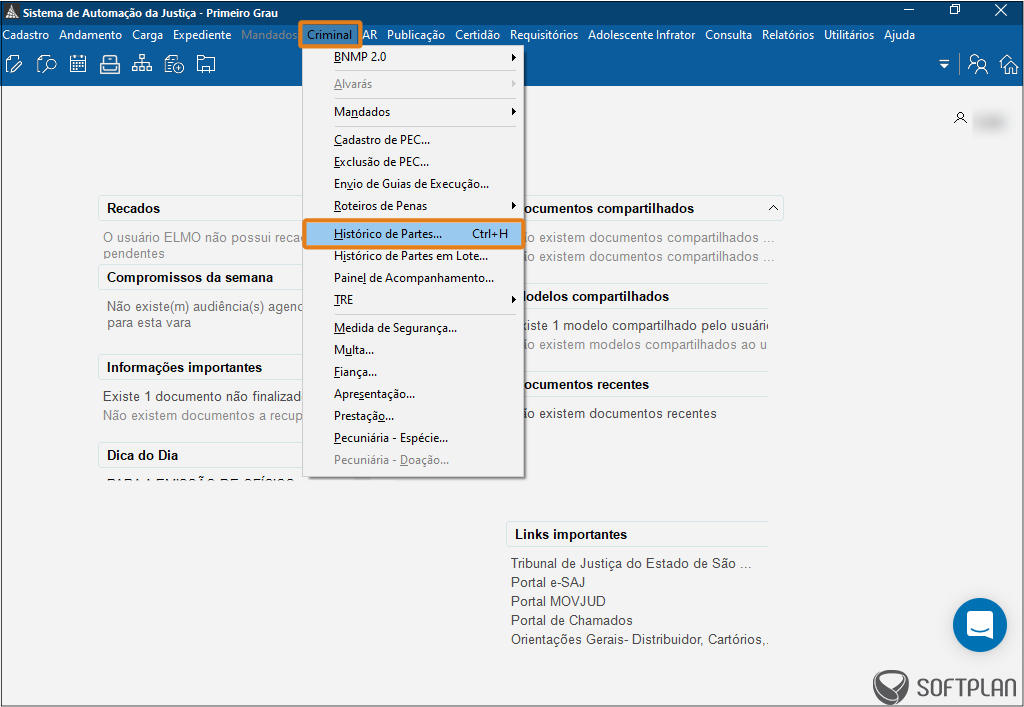
Task: Open the Portal MOVJUD link
Action: pyautogui.click(x=558, y=601)
